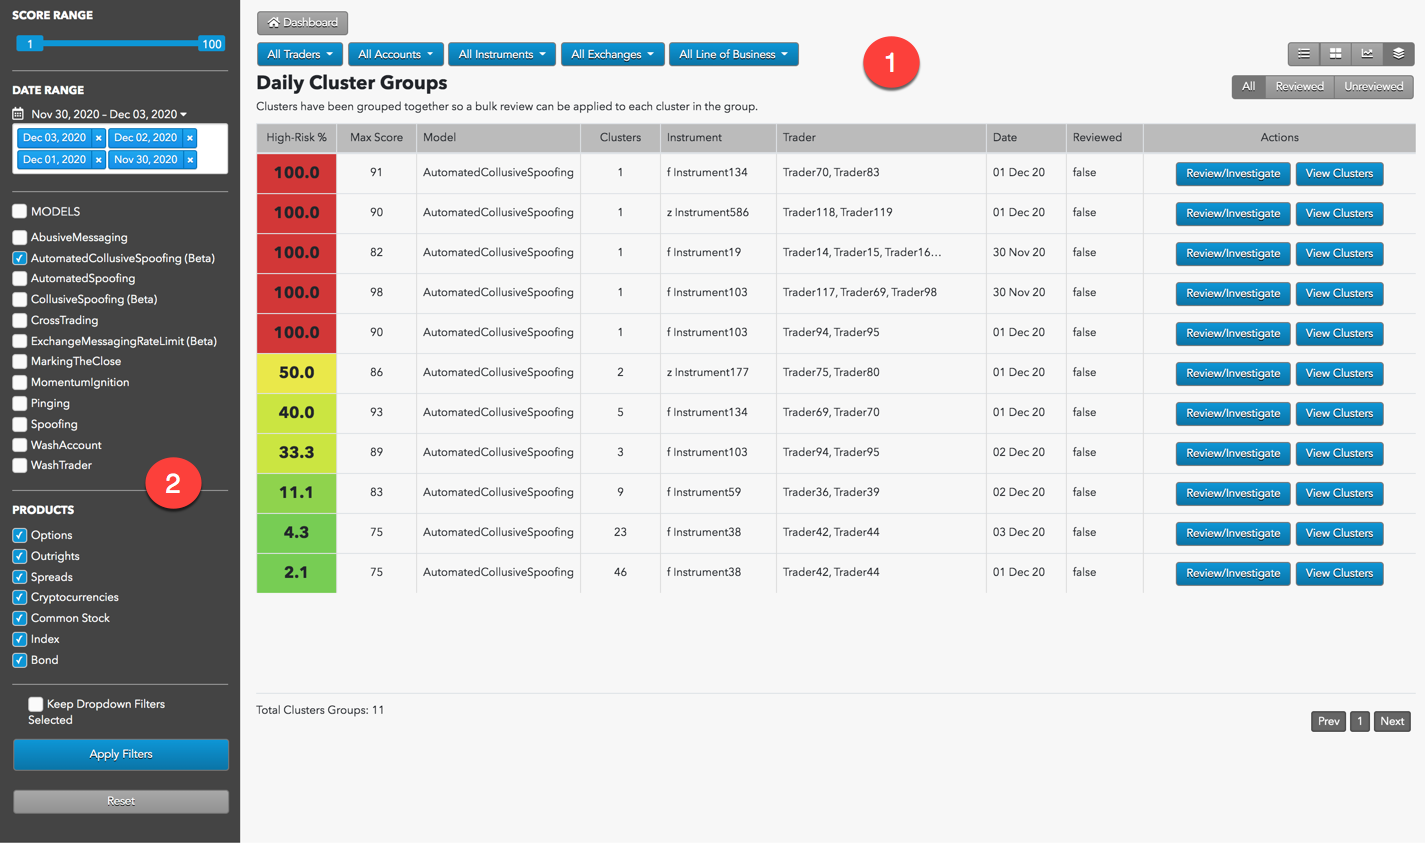
Task: Enable the WashAccount model checkbox
Action: pos(19,445)
